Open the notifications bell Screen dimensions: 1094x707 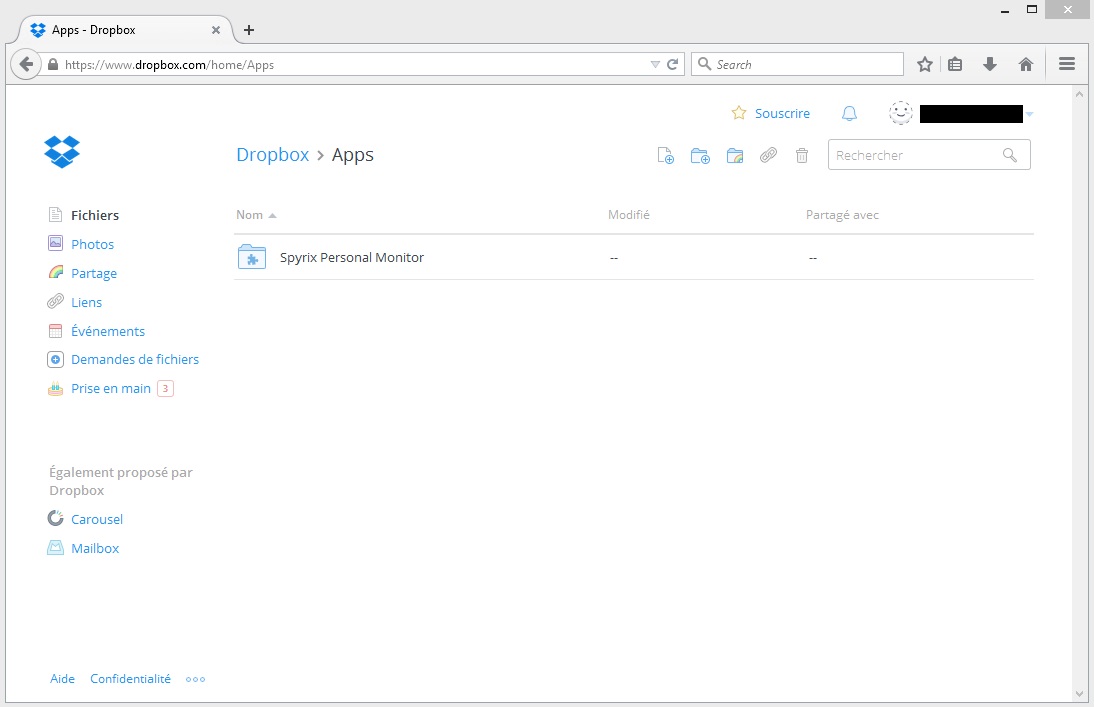[x=849, y=113]
